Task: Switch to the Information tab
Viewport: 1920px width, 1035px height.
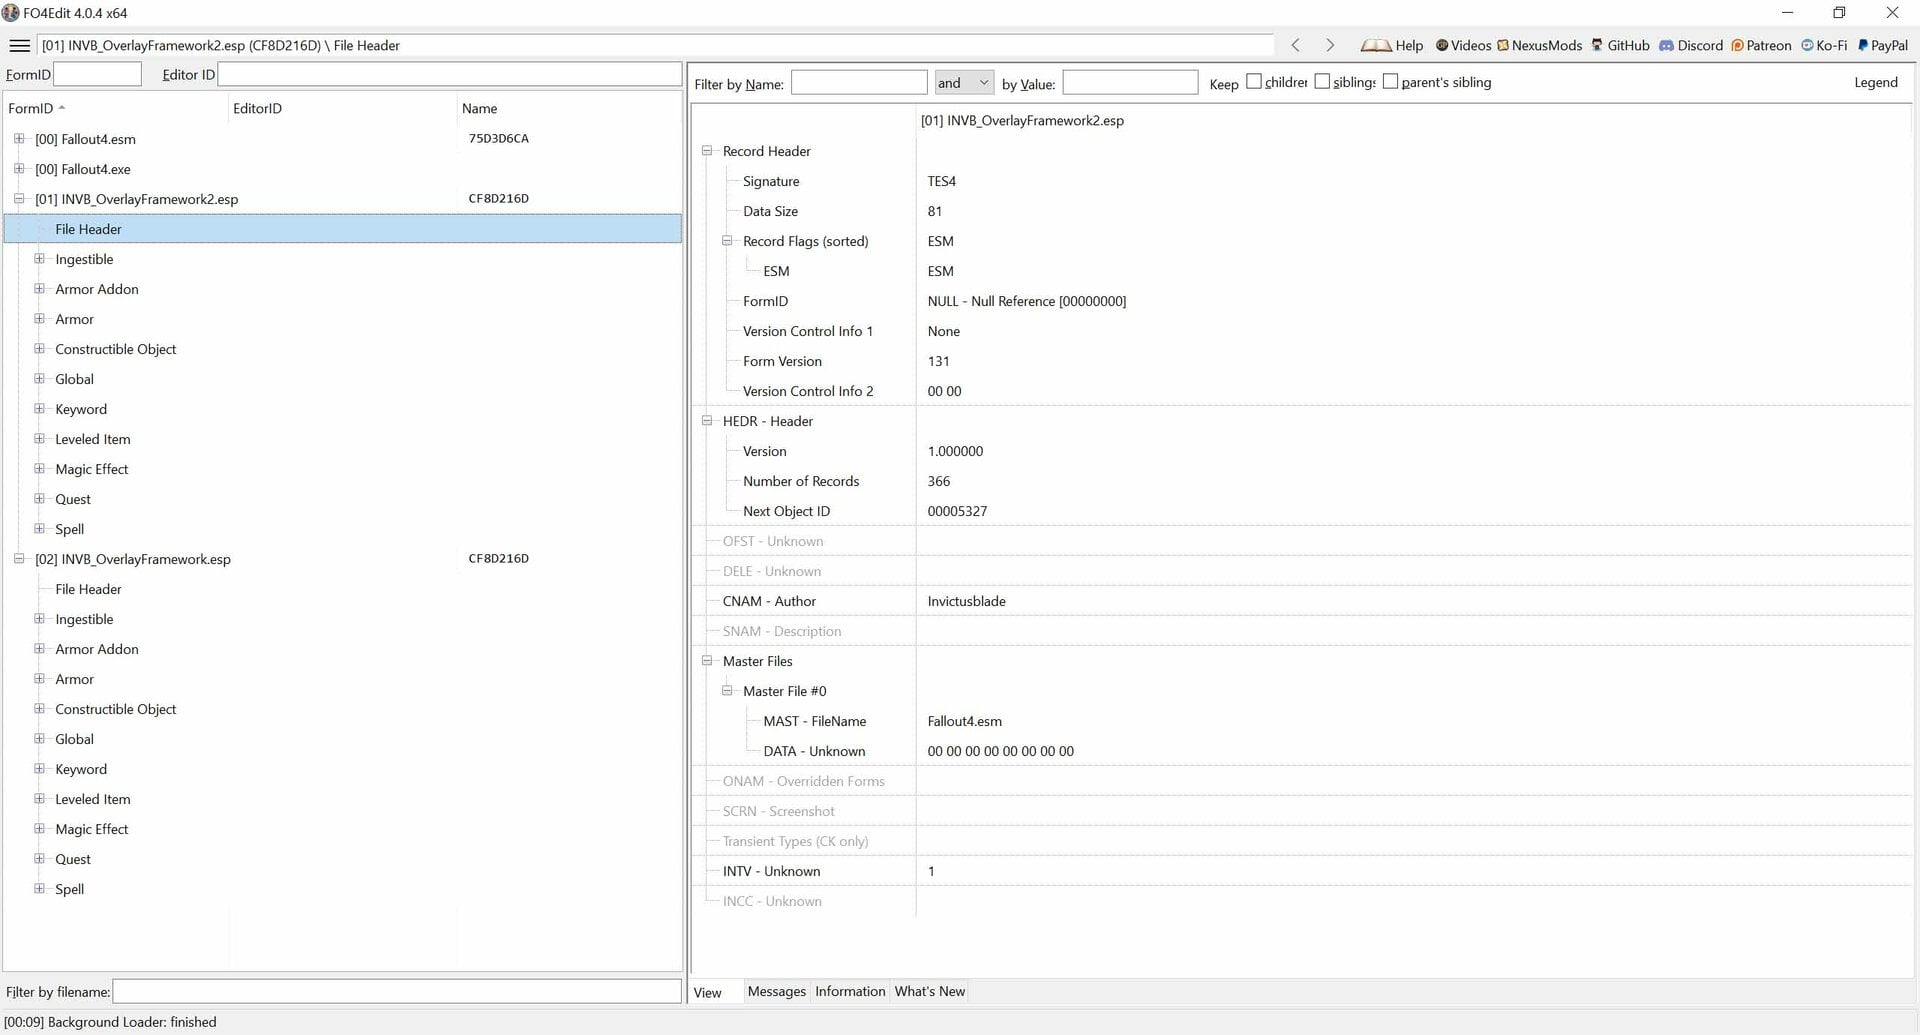Action: [850, 991]
